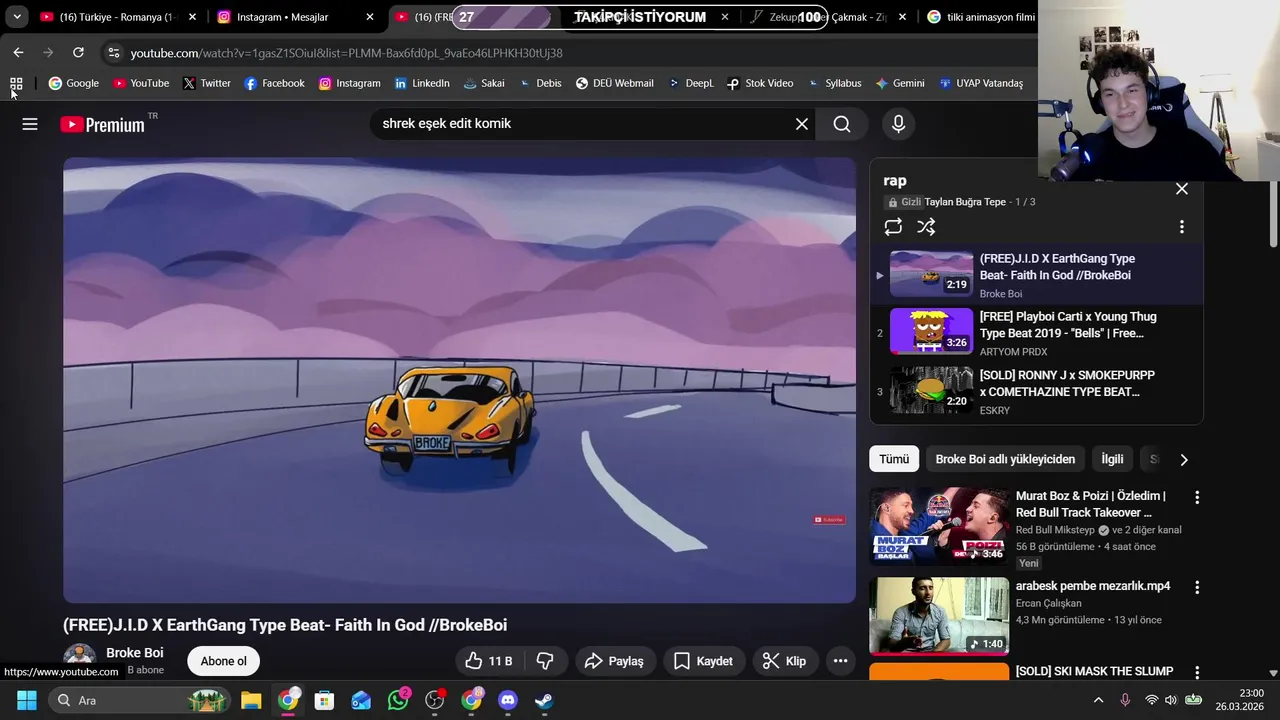The width and height of the screenshot is (1280, 720).
Task: Run search with the magnifier button
Action: (x=842, y=124)
